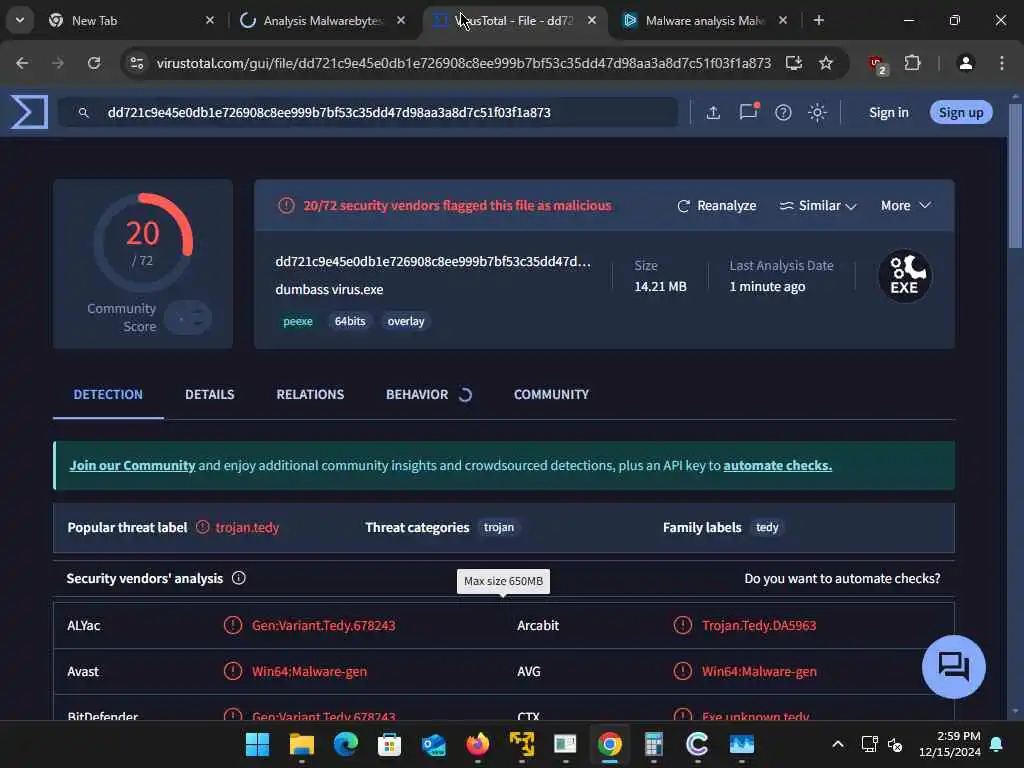Image resolution: width=1024 pixels, height=768 pixels.
Task: Click Sign in
Action: [888, 112]
